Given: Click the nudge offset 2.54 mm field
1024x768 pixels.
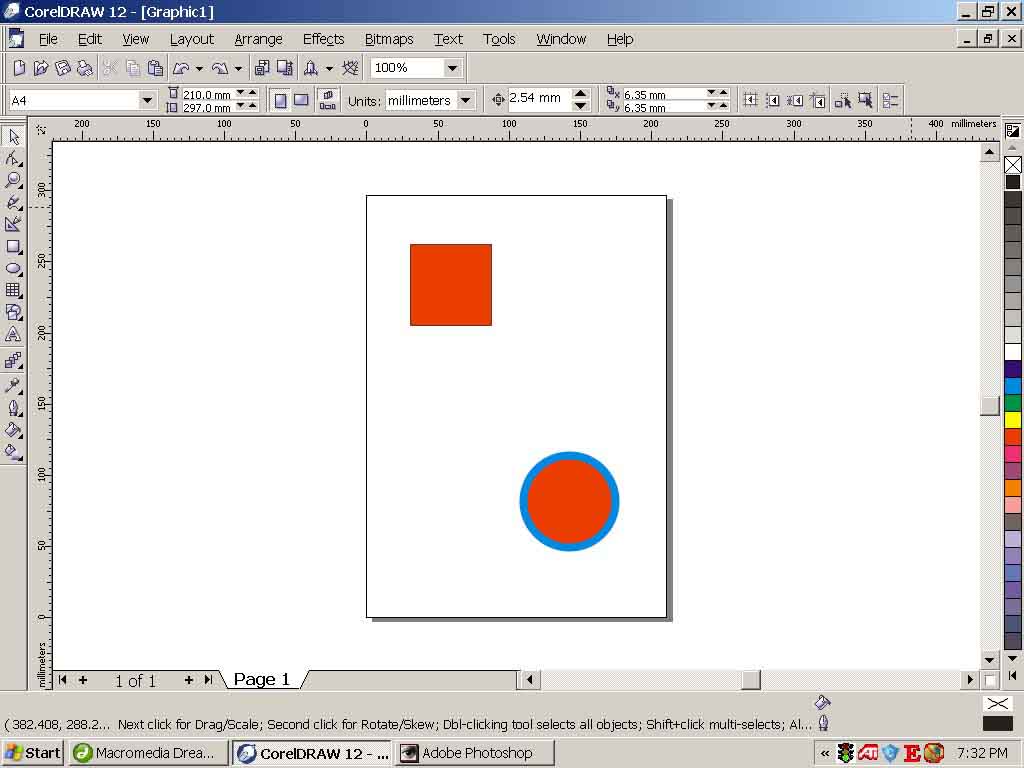Looking at the screenshot, I should 538,99.
